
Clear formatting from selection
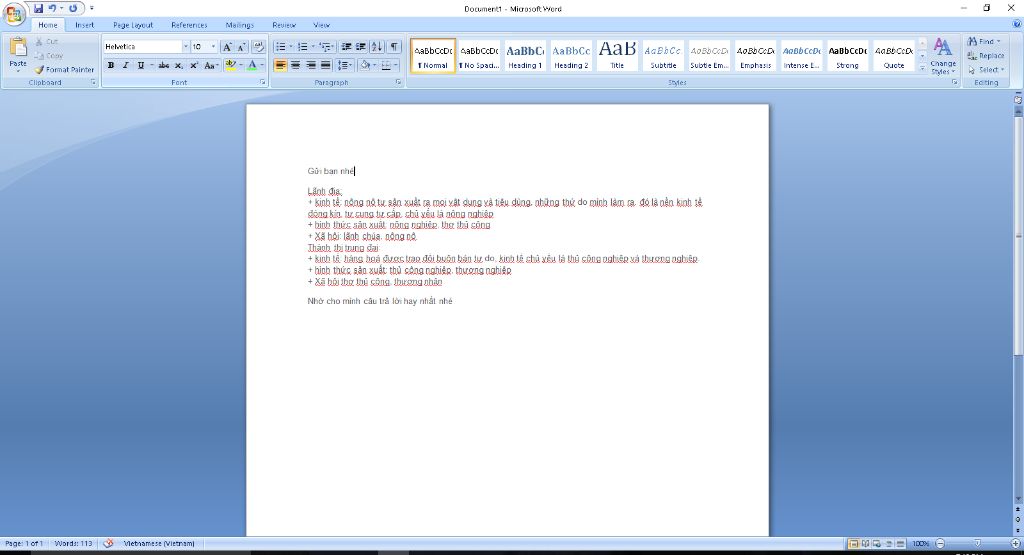[x=259, y=47]
